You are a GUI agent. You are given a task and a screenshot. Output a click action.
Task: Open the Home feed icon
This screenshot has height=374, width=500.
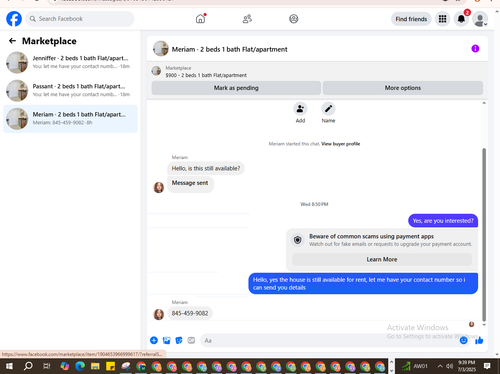click(200, 19)
